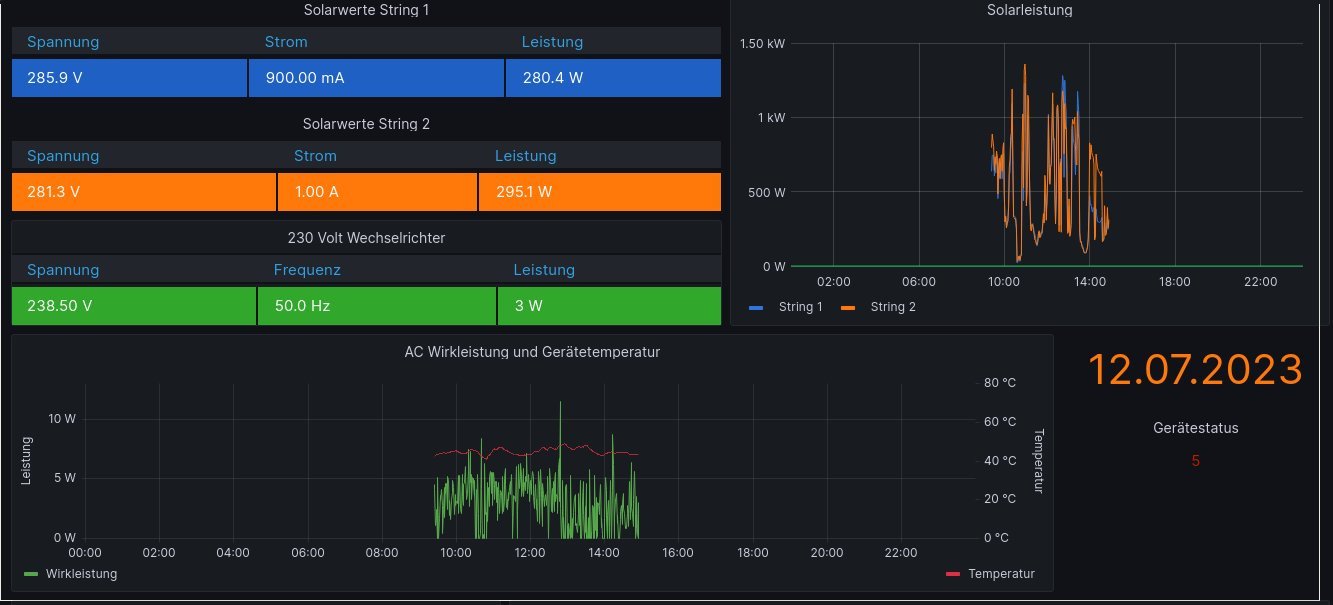The width and height of the screenshot is (1333, 605).
Task: Toggle String 2 series via its legend label
Action: pos(892,307)
